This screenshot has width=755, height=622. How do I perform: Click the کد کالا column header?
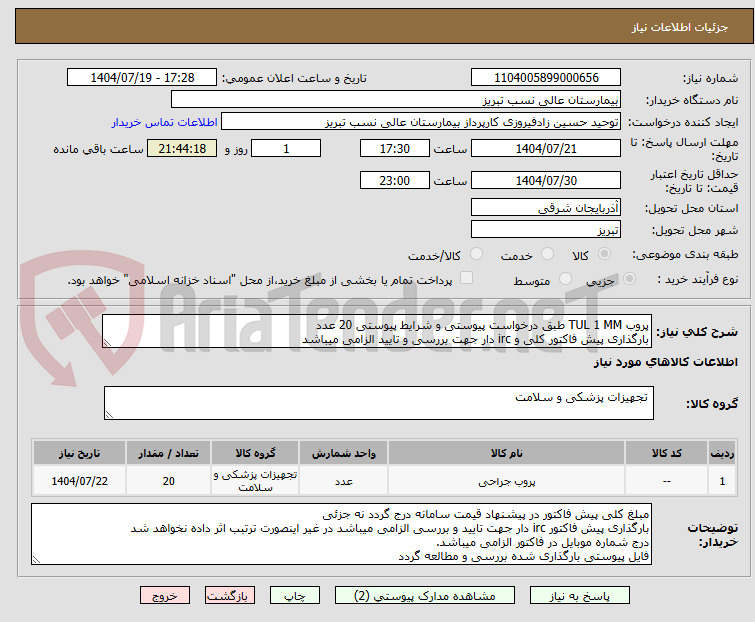coord(666,453)
